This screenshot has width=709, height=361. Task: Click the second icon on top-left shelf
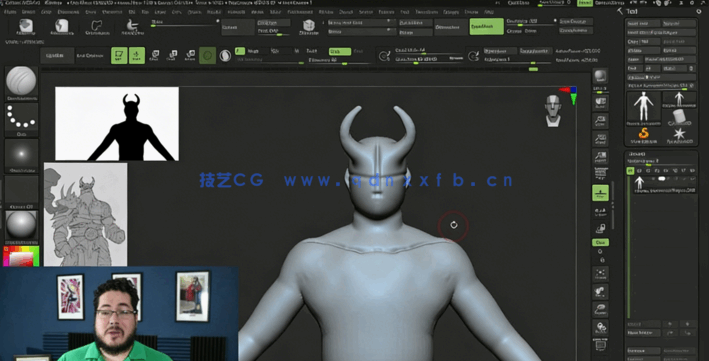click(x=61, y=27)
